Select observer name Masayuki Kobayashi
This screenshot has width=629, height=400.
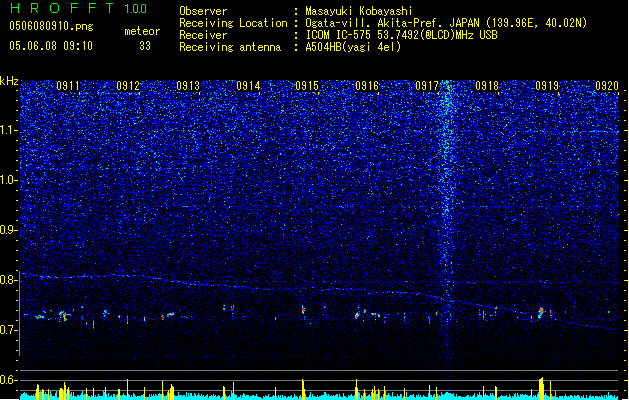pos(359,11)
